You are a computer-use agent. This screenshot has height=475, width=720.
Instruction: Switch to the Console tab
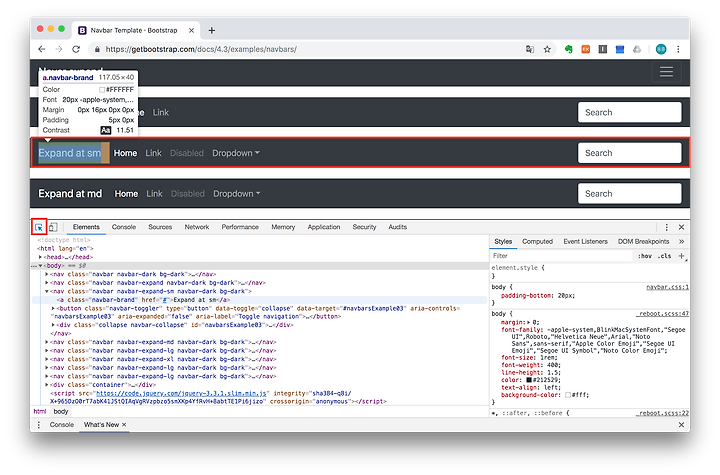[124, 227]
